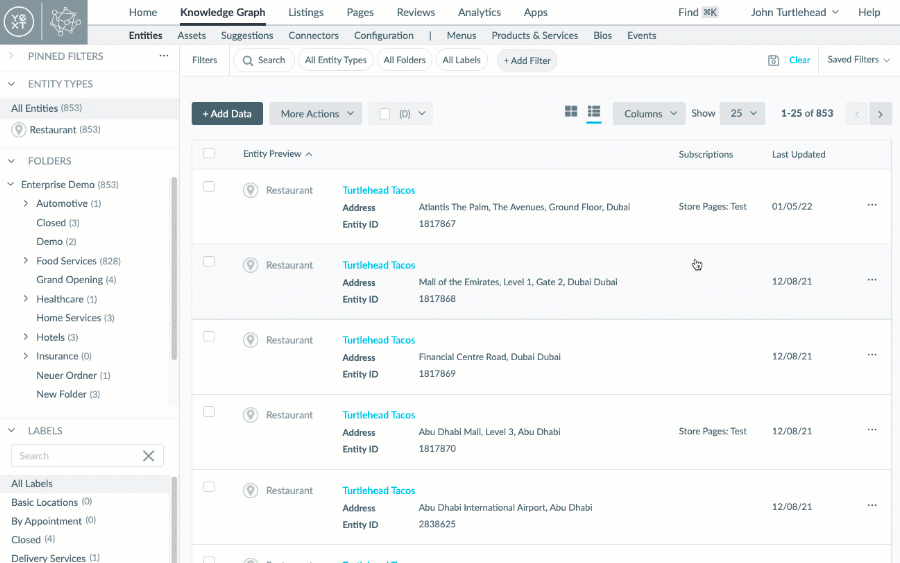Open the Reviews tab
The height and width of the screenshot is (563, 900).
pyautogui.click(x=416, y=13)
